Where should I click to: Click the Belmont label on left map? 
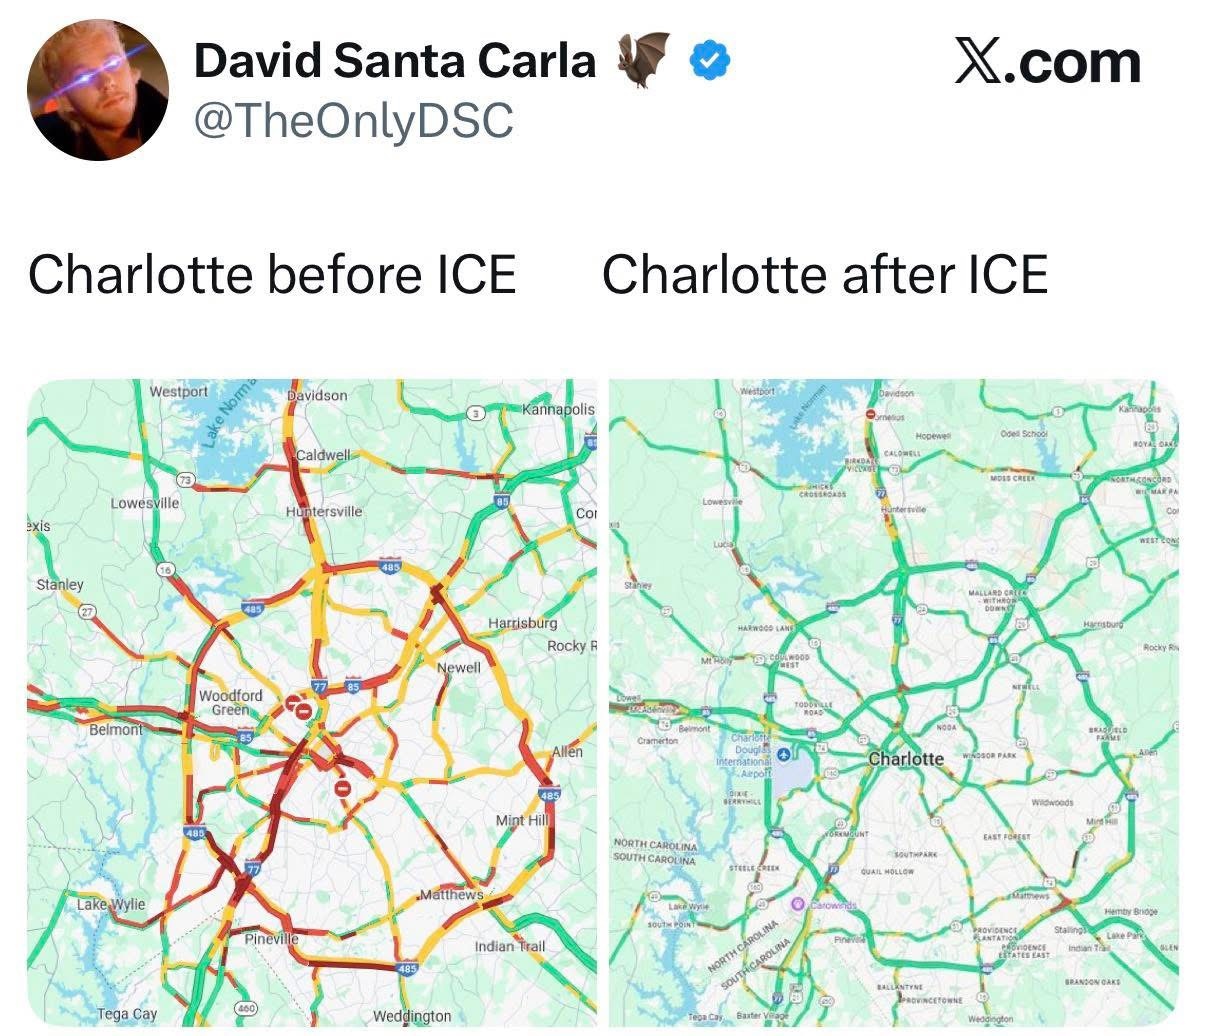(116, 731)
